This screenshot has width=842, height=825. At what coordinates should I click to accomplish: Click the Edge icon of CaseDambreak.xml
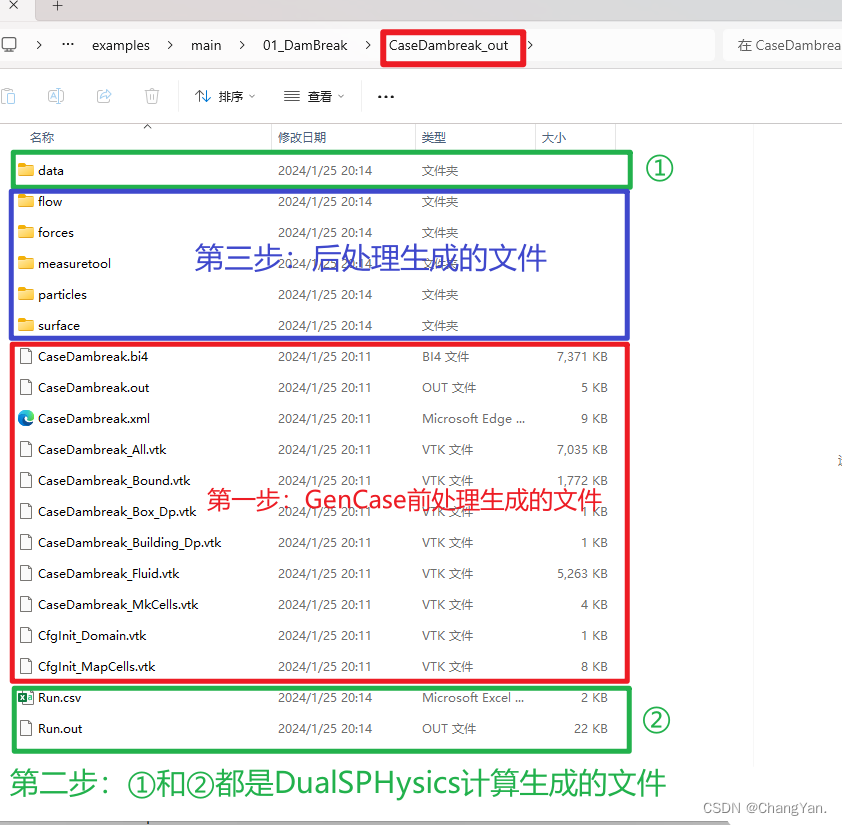[x=26, y=418]
